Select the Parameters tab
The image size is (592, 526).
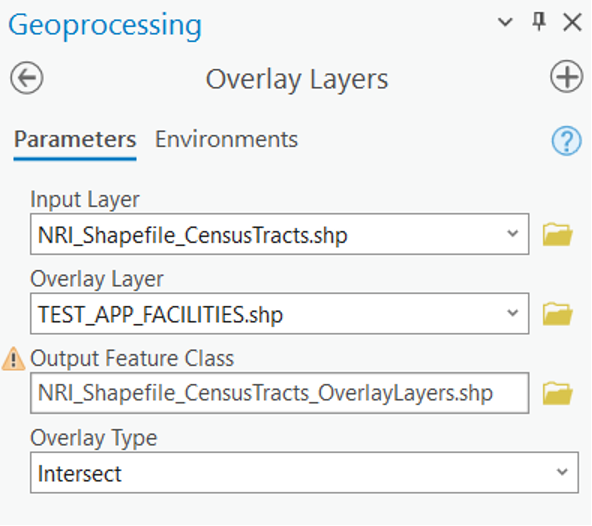(75, 139)
